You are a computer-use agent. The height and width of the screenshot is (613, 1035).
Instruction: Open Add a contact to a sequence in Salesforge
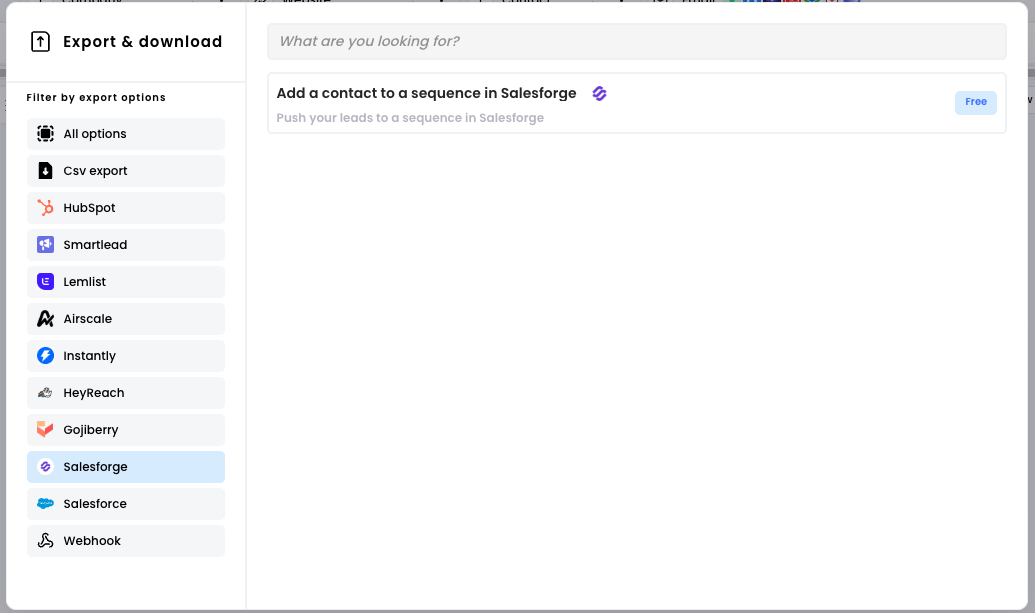pos(636,103)
